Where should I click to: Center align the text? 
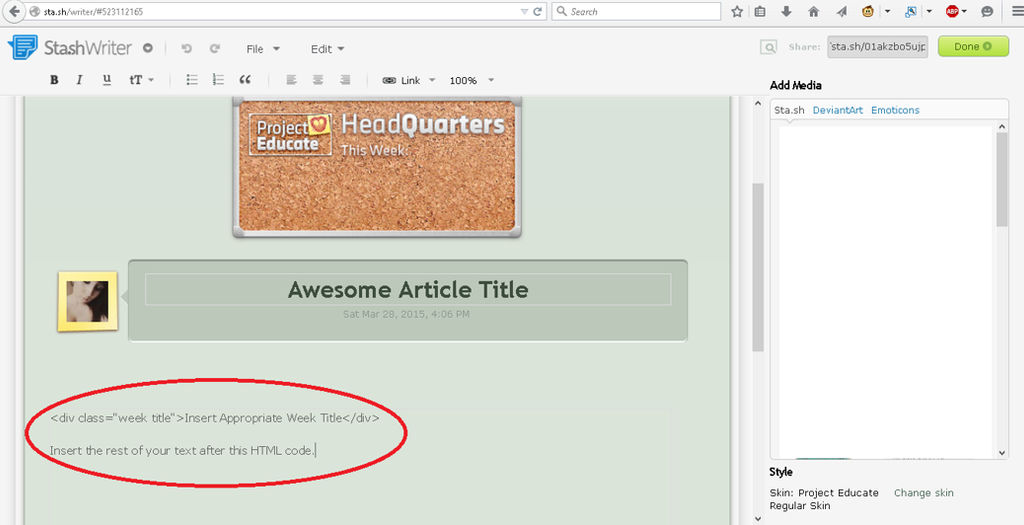click(x=318, y=80)
